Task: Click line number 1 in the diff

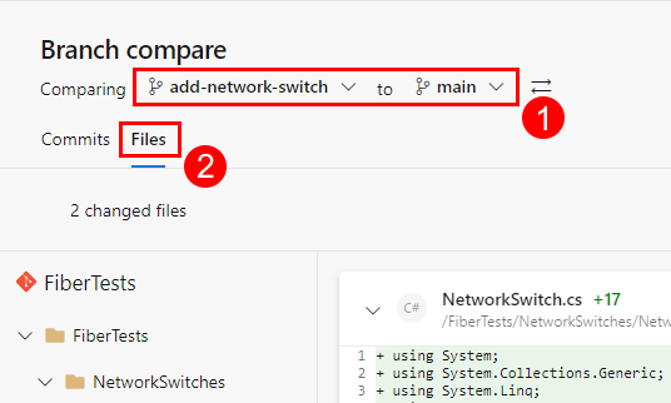Action: pos(361,356)
